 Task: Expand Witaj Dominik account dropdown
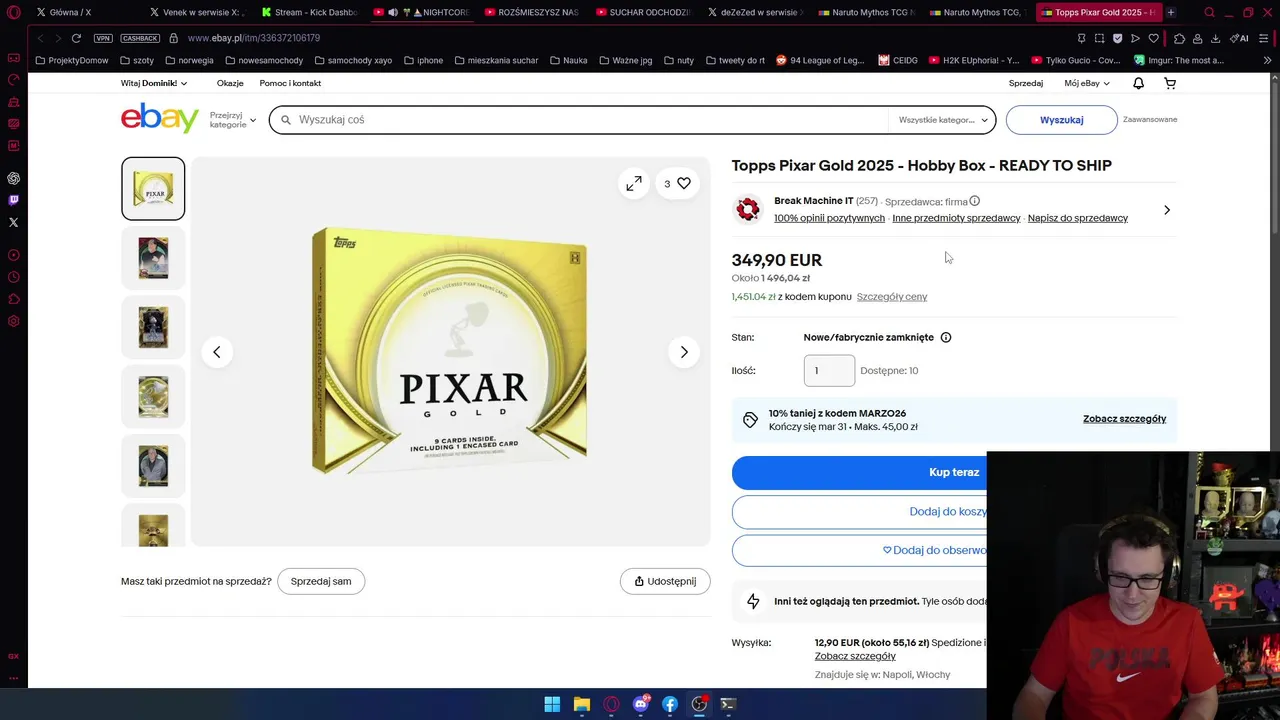pyautogui.click(x=154, y=83)
